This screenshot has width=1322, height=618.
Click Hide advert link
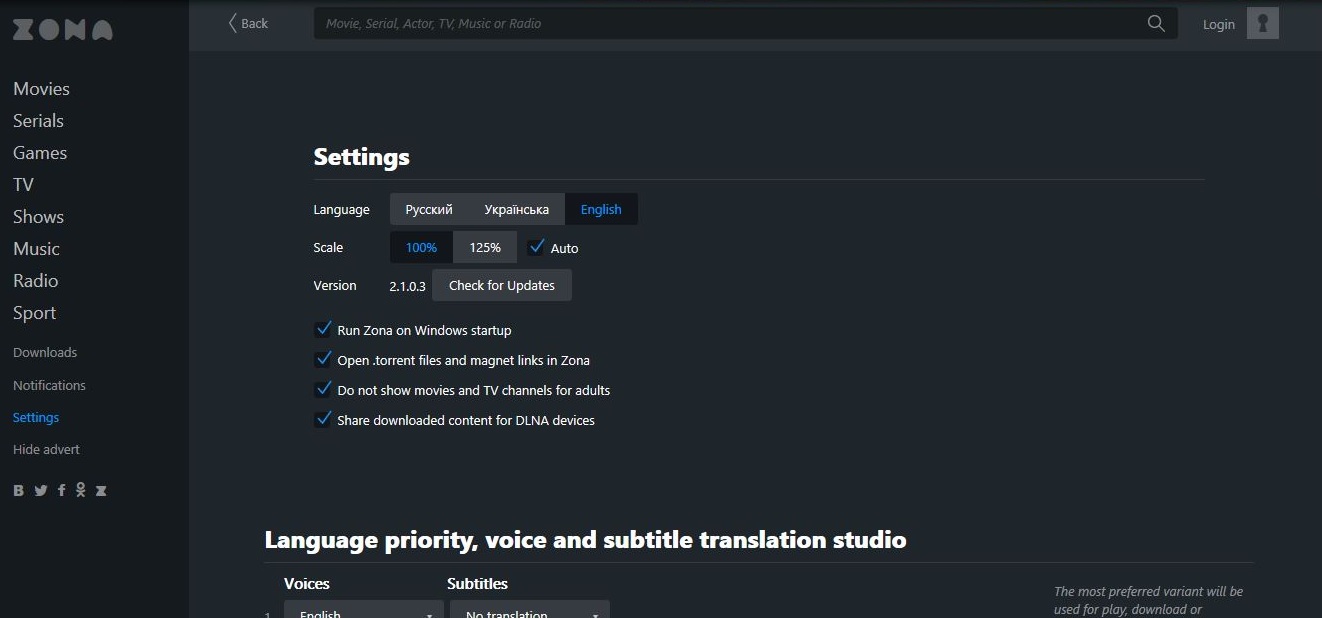pyautogui.click(x=46, y=449)
